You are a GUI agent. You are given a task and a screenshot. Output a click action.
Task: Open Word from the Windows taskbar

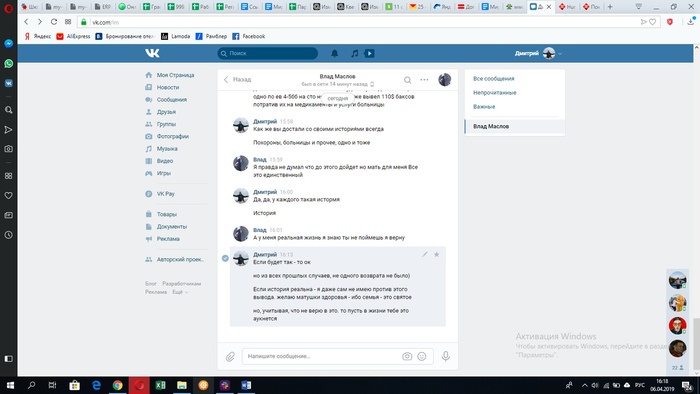pyautogui.click(x=246, y=385)
